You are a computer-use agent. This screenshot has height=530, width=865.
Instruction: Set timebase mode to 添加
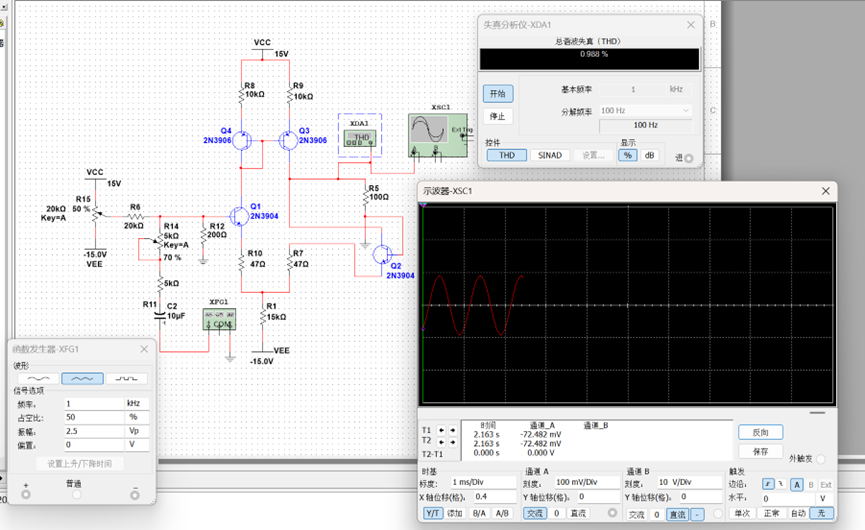[x=455, y=513]
